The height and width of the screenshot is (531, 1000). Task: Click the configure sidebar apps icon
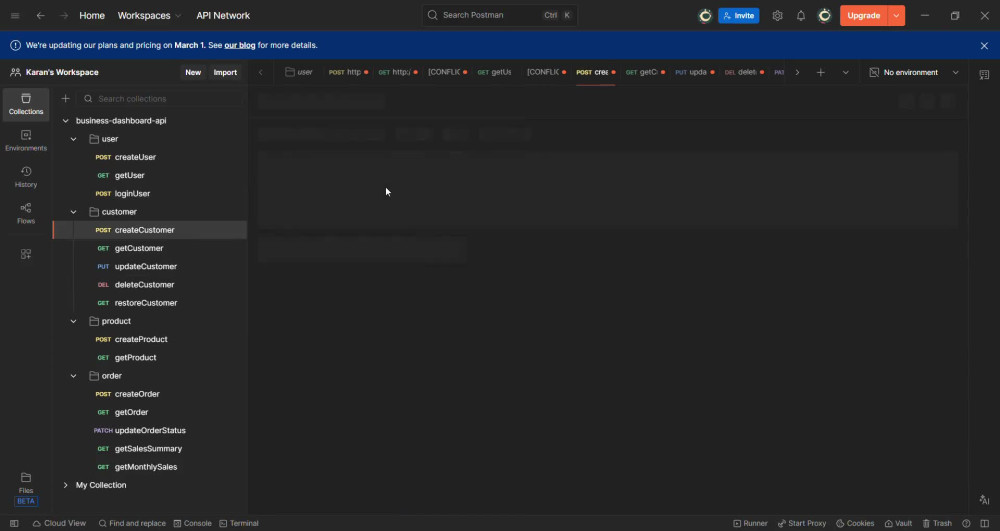point(26,254)
